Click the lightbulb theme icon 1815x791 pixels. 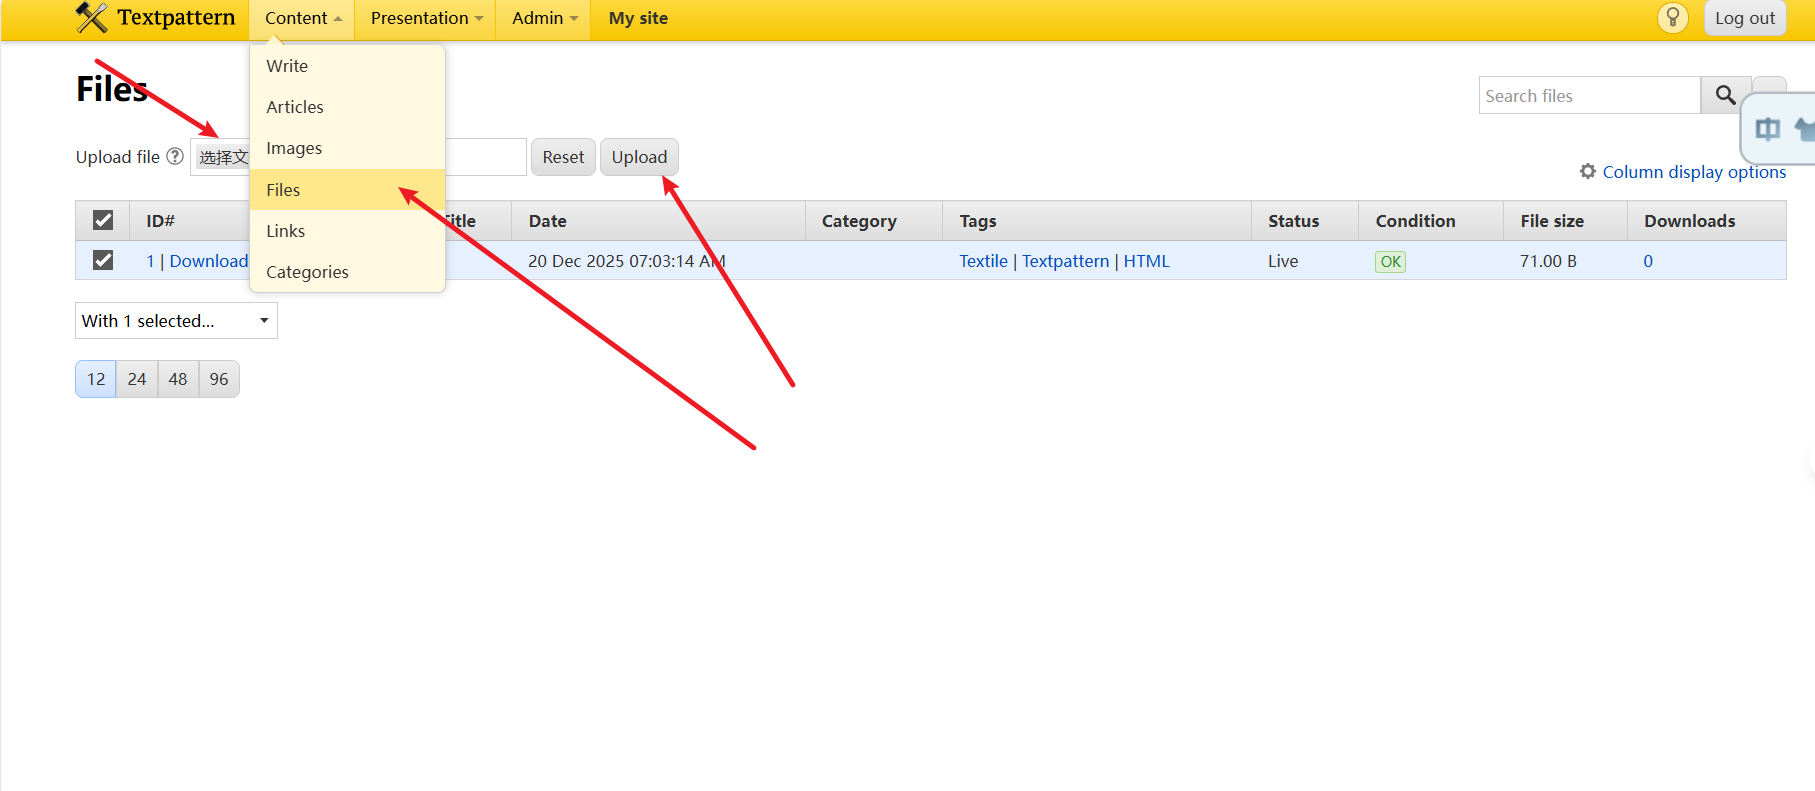(1672, 18)
